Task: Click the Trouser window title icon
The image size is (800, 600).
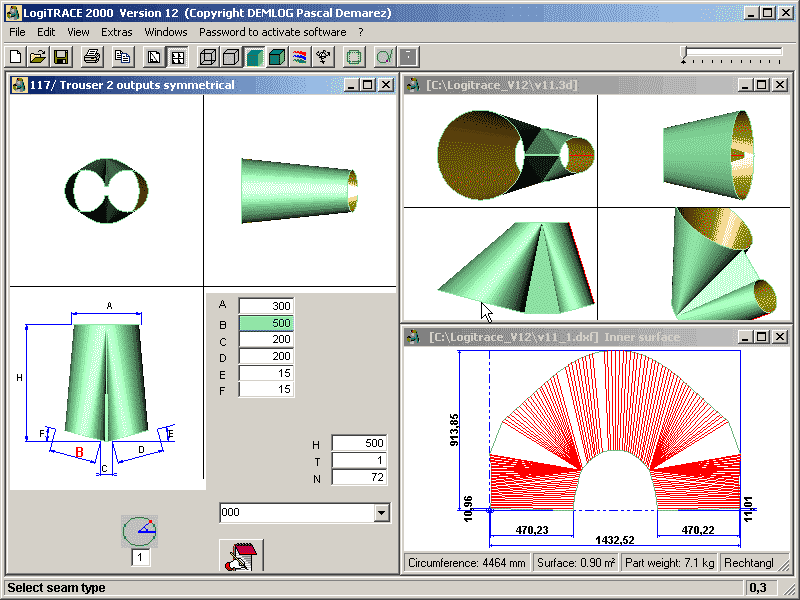Action: (19, 85)
